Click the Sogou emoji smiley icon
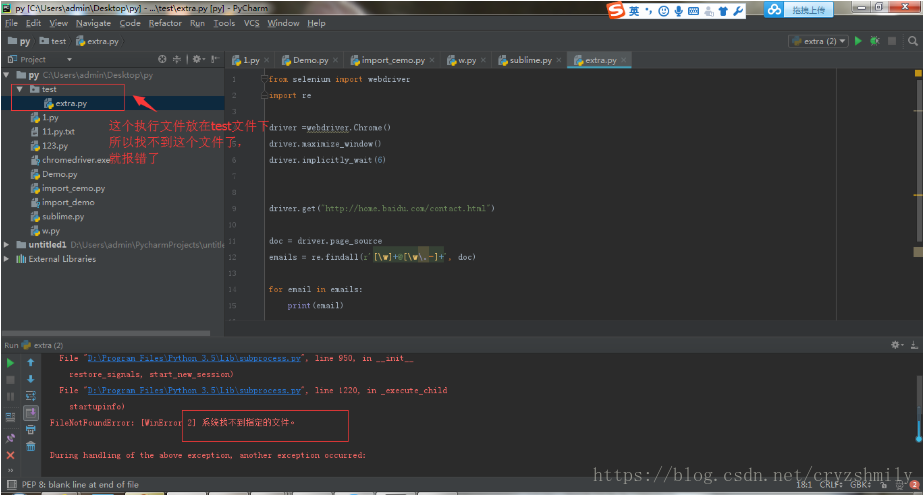 664,11
